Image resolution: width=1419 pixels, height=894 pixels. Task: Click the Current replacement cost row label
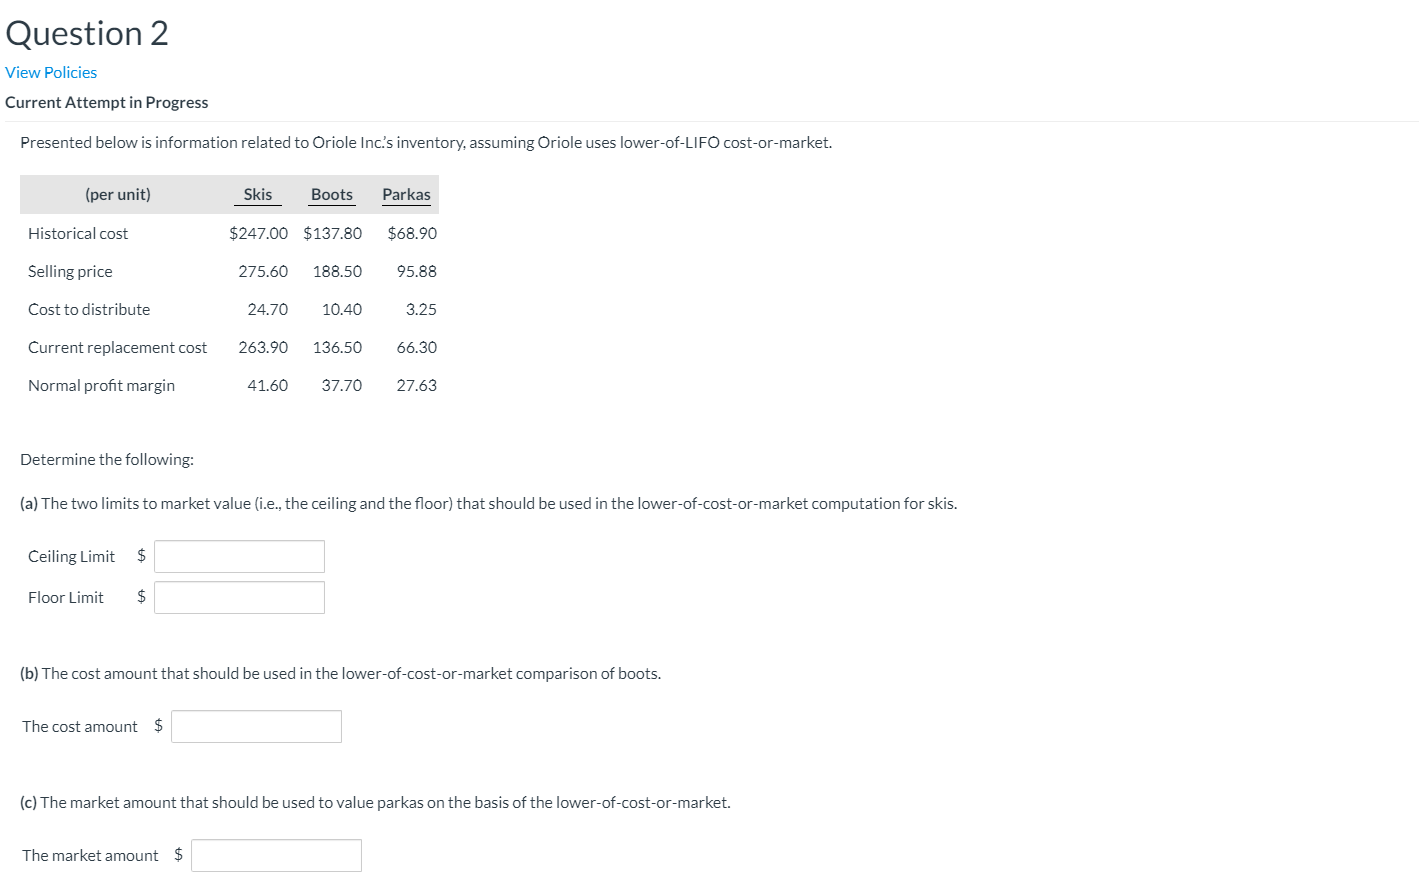117,347
